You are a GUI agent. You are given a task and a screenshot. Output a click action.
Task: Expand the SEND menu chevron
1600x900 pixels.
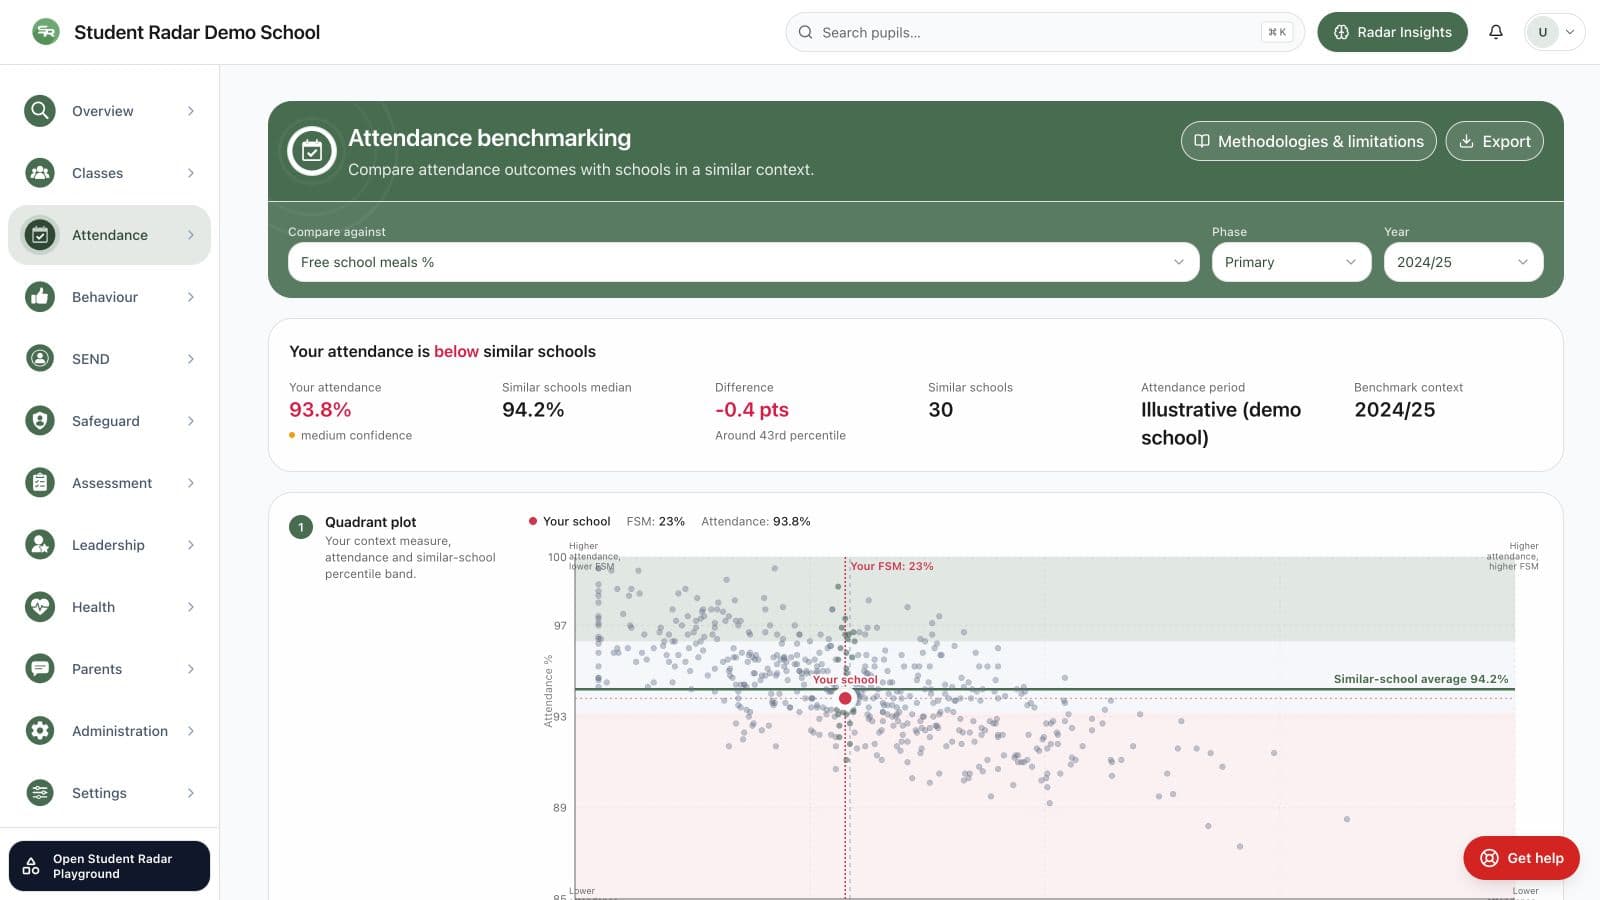point(191,359)
